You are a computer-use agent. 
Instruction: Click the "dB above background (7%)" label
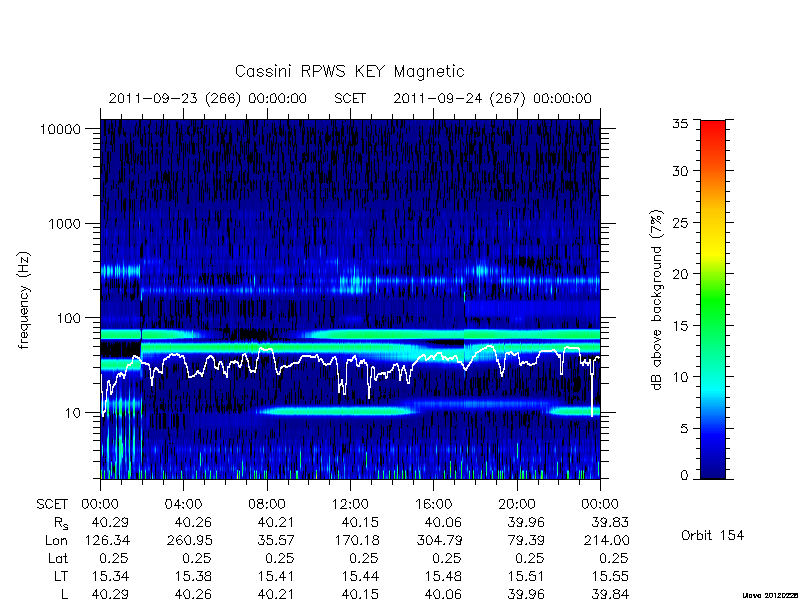click(657, 300)
